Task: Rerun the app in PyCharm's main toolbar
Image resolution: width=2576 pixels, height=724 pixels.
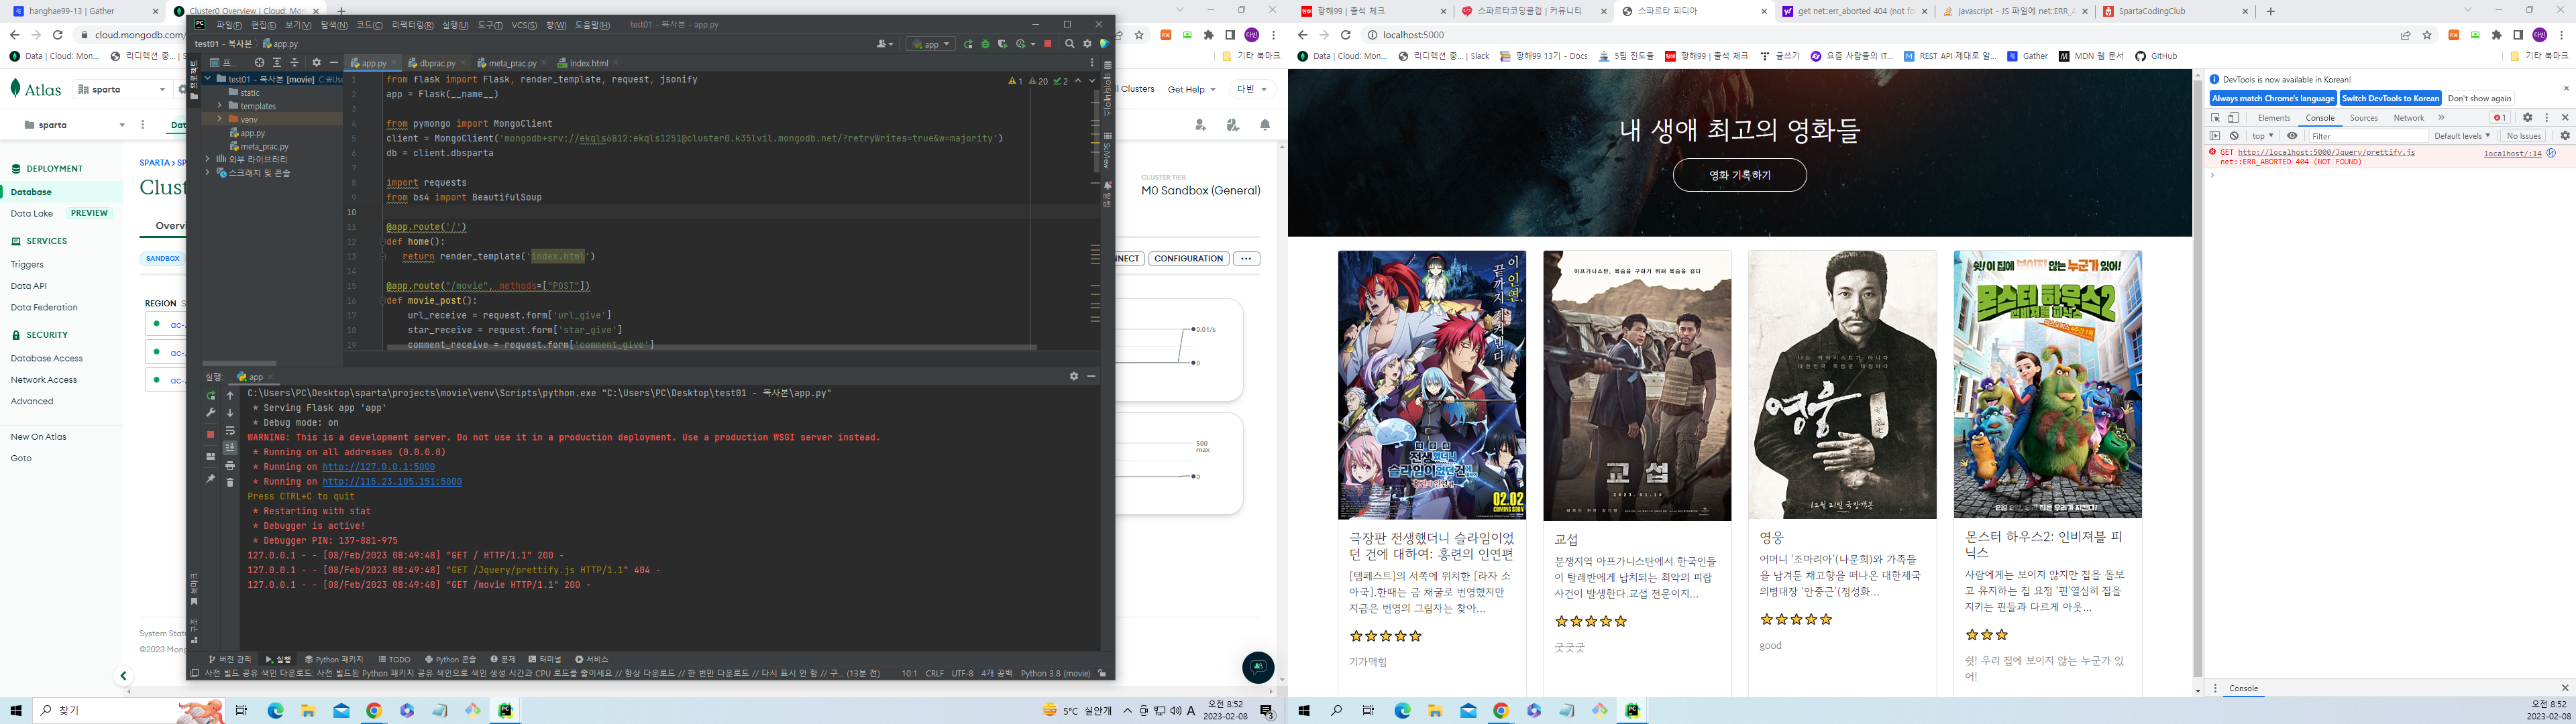Action: [x=968, y=44]
